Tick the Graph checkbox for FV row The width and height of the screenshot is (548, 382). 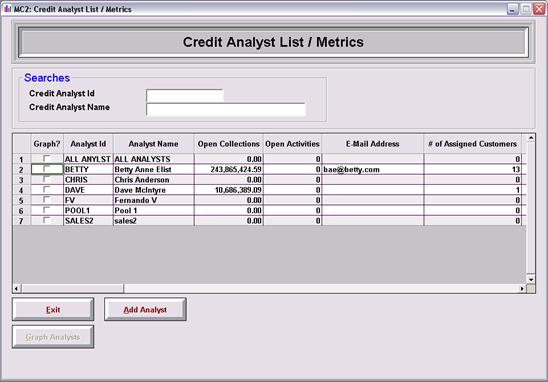point(46,200)
